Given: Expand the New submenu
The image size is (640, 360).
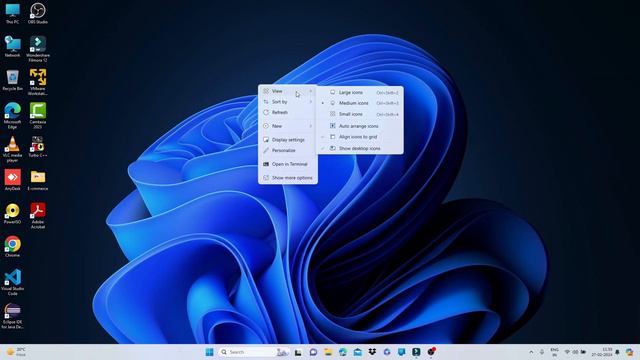Looking at the screenshot, I should pyautogui.click(x=288, y=126).
